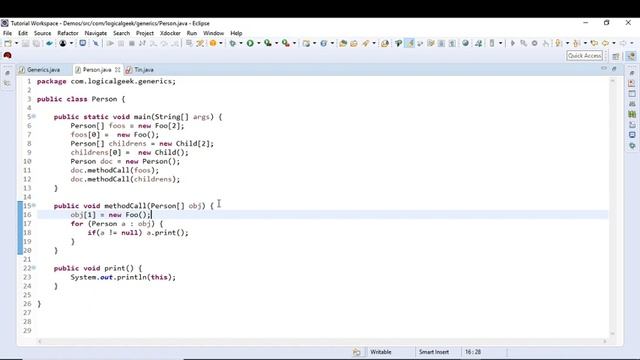Open the External Tools dropdown arrow
The width and height of the screenshot is (640, 360).
click(295, 43)
